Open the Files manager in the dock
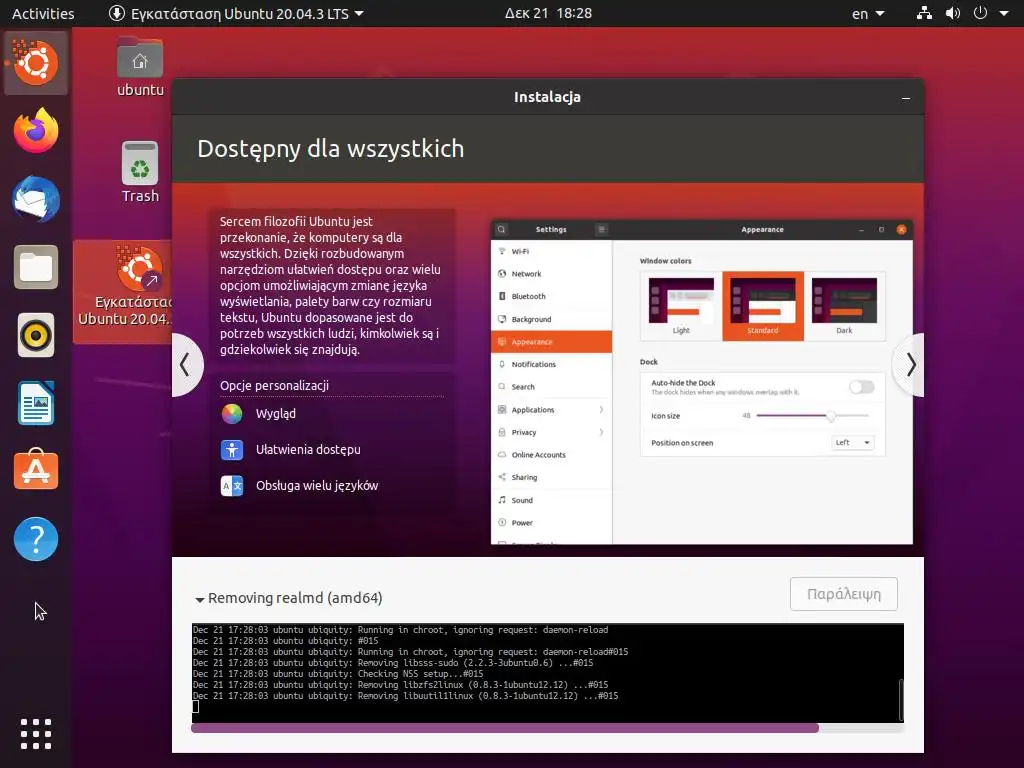 click(x=36, y=267)
